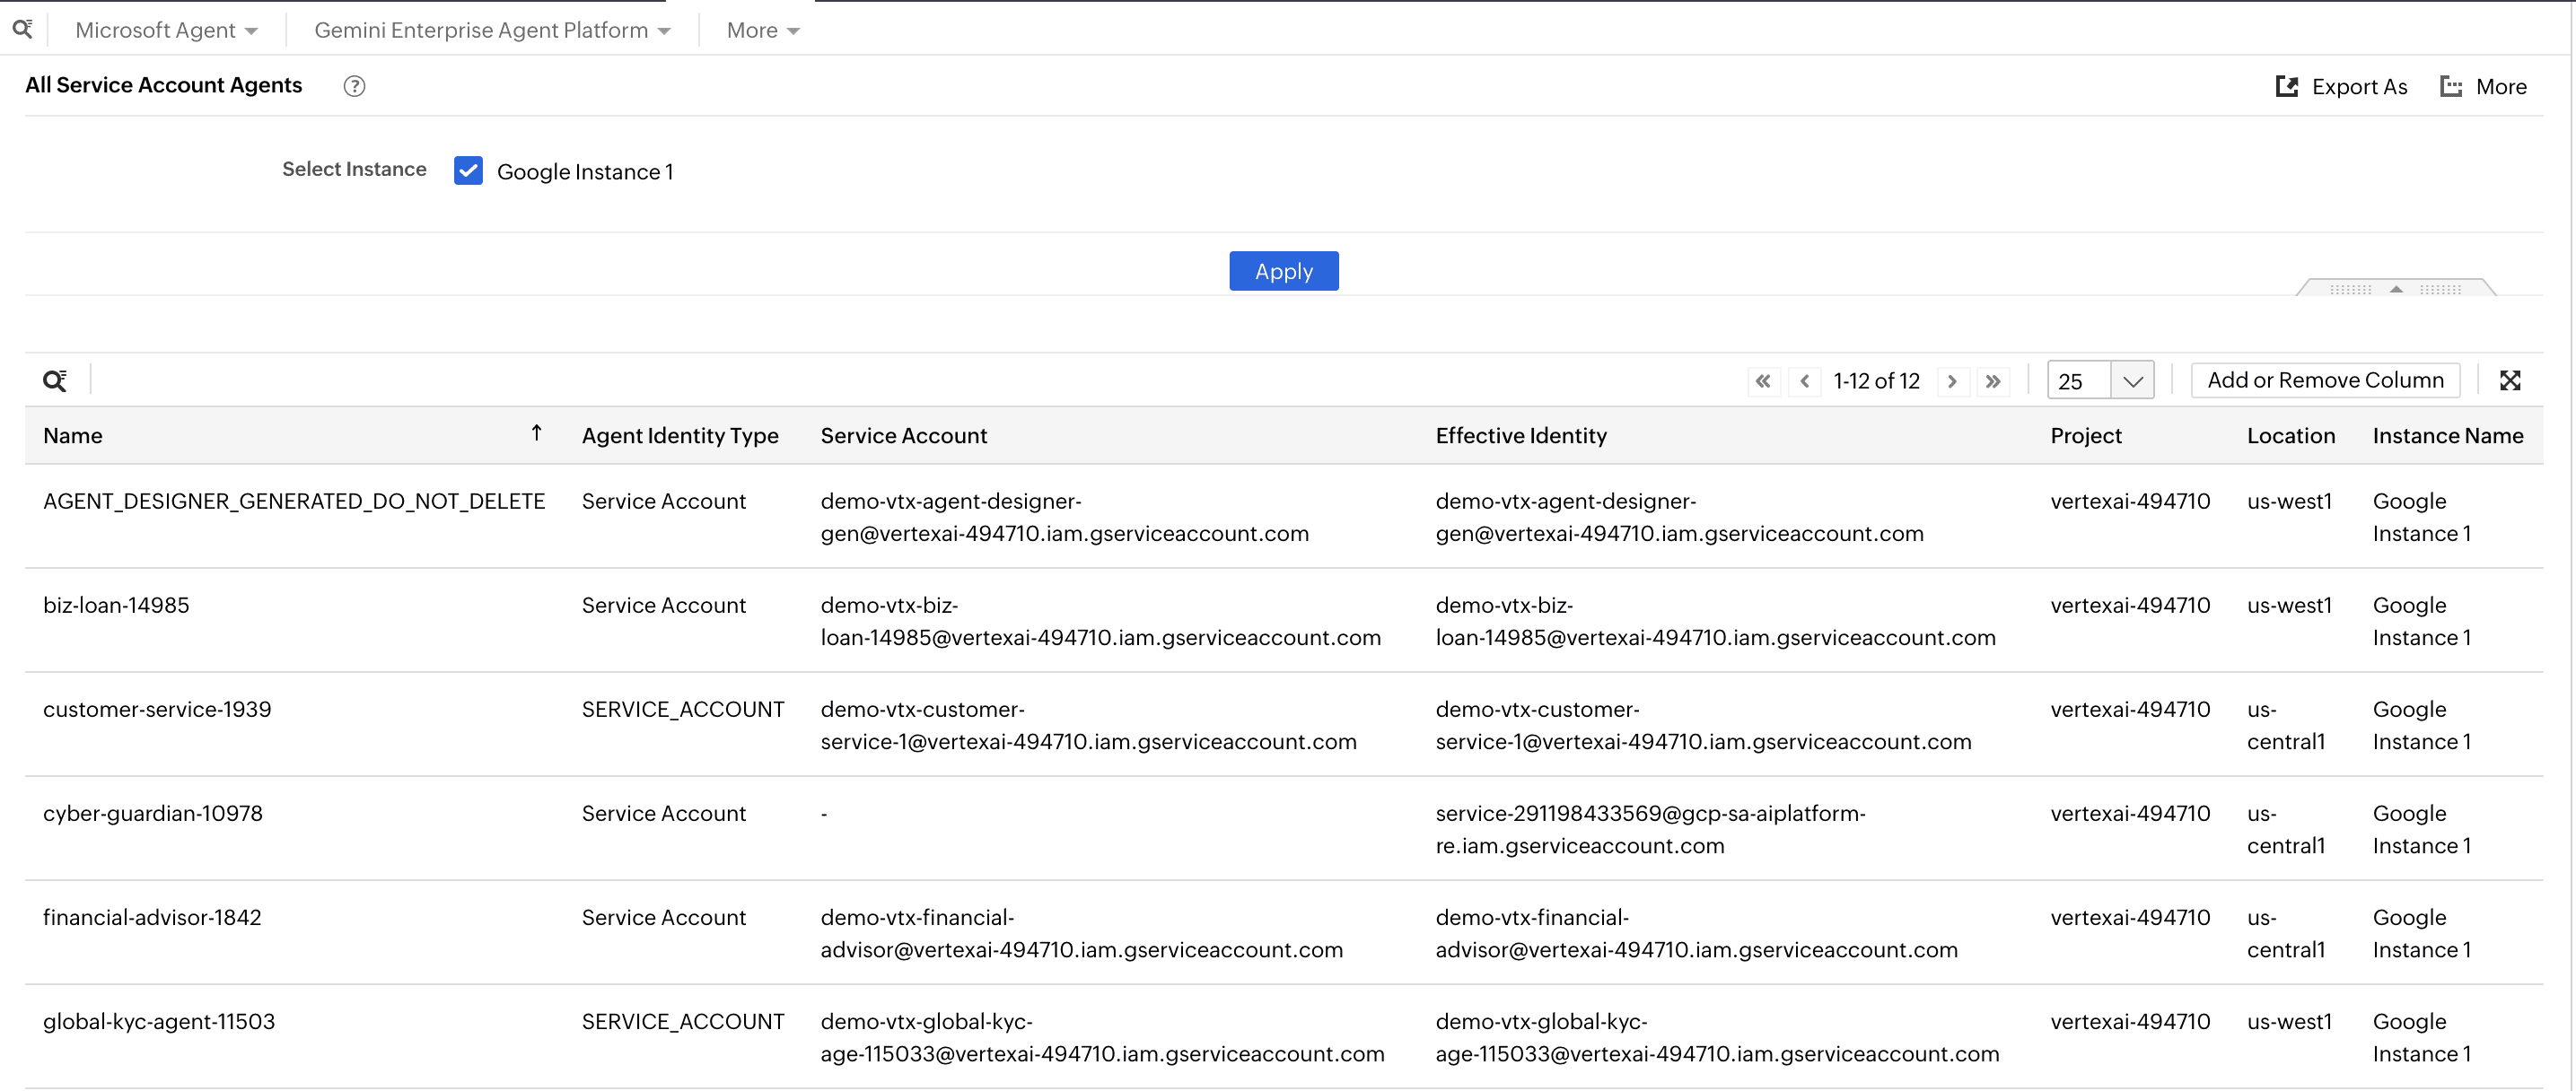Select biz-loan-14985 agent name
This screenshot has height=1091, width=2576.
coord(116,605)
